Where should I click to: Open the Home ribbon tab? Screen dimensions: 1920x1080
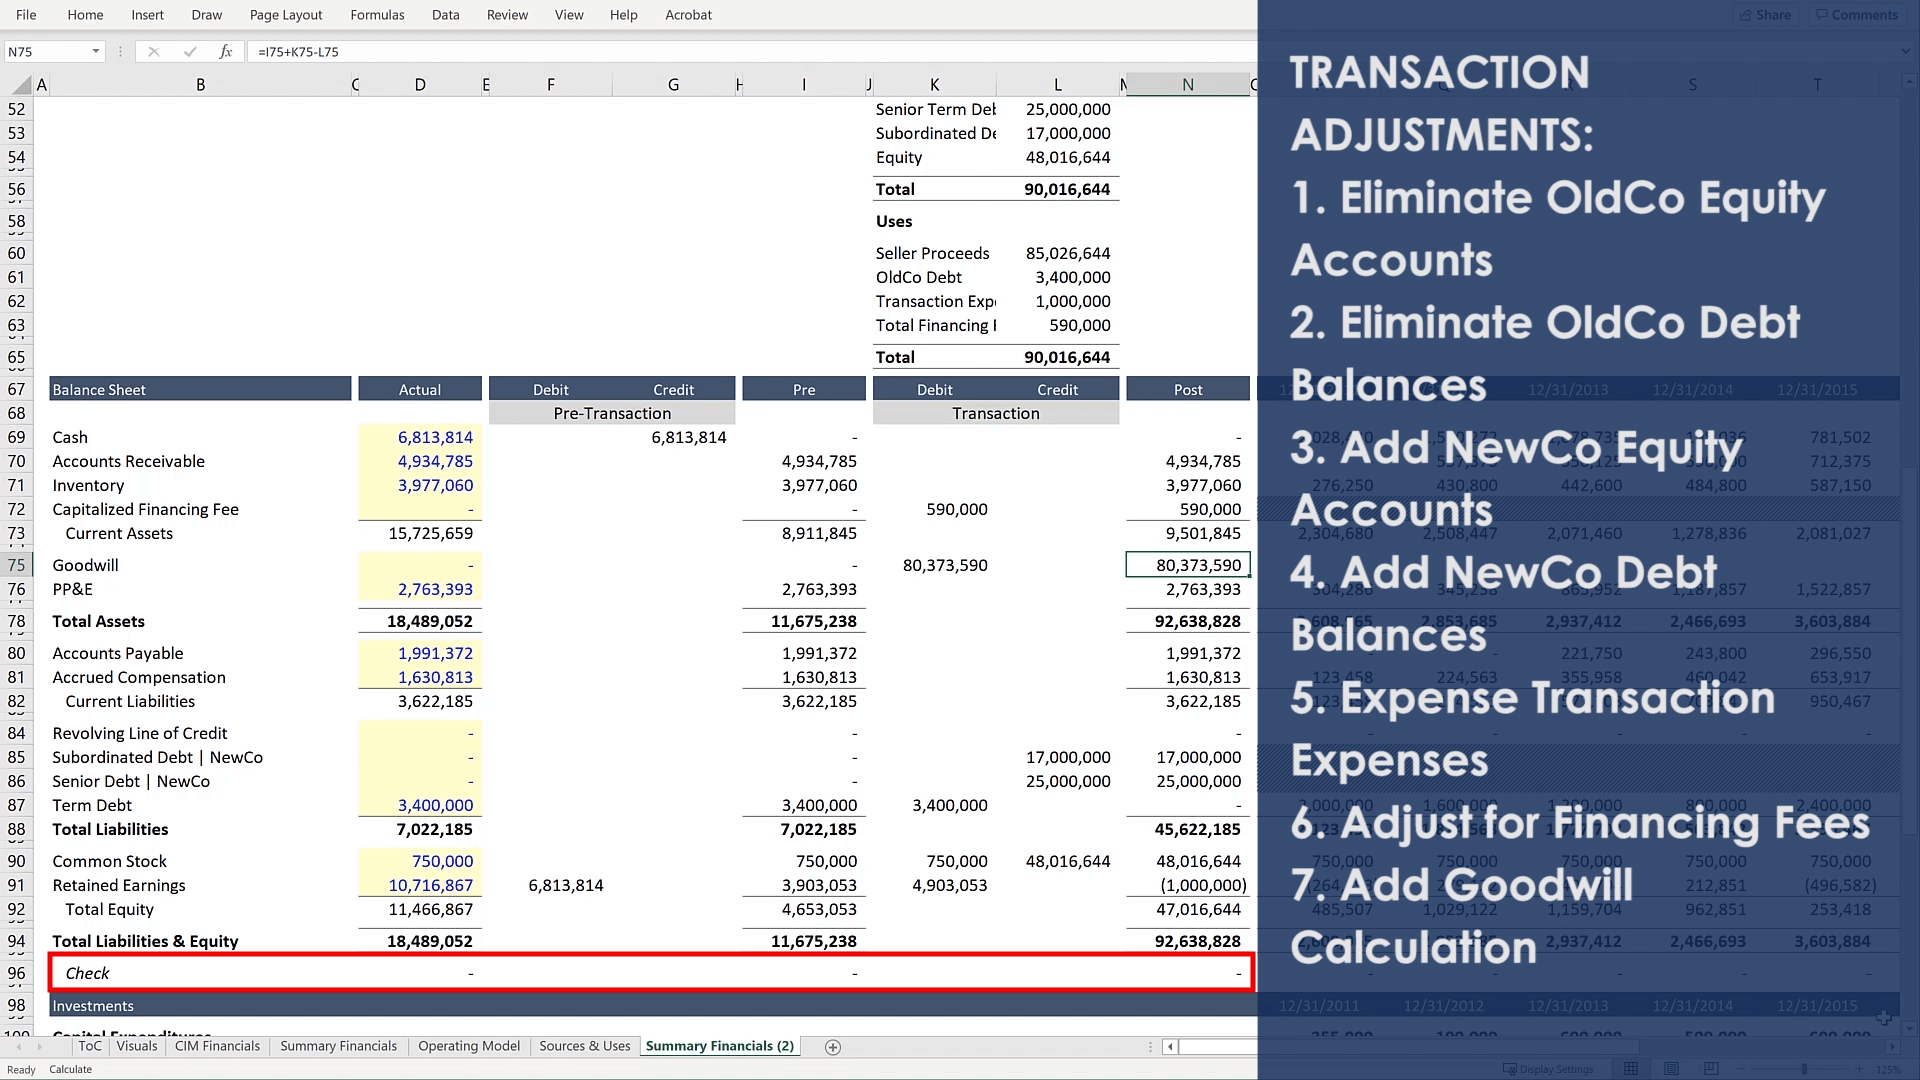(85, 15)
